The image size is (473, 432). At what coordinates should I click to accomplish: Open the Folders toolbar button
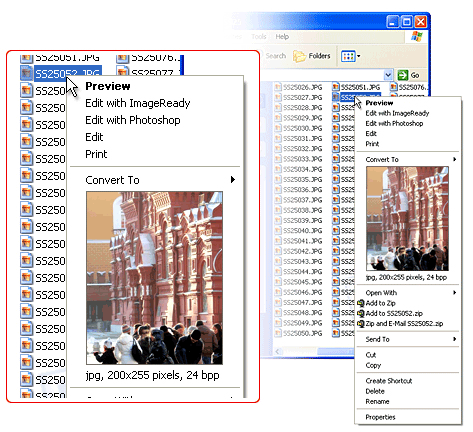[x=312, y=56]
